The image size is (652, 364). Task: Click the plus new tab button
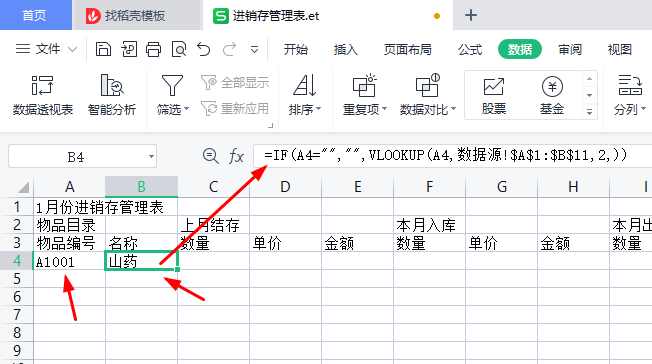471,15
